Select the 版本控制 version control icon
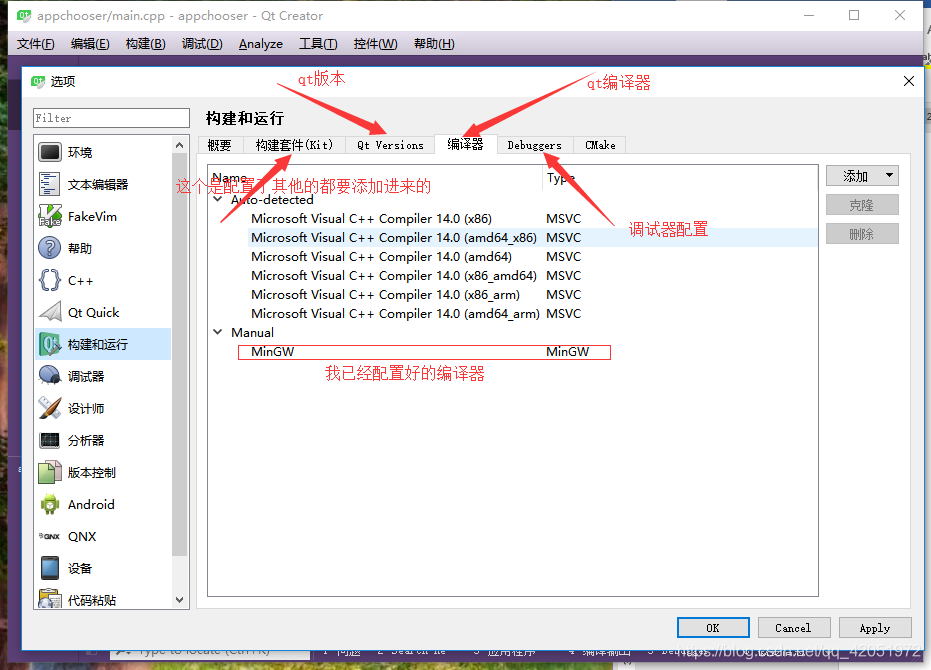The height and width of the screenshot is (670, 931). coord(50,473)
